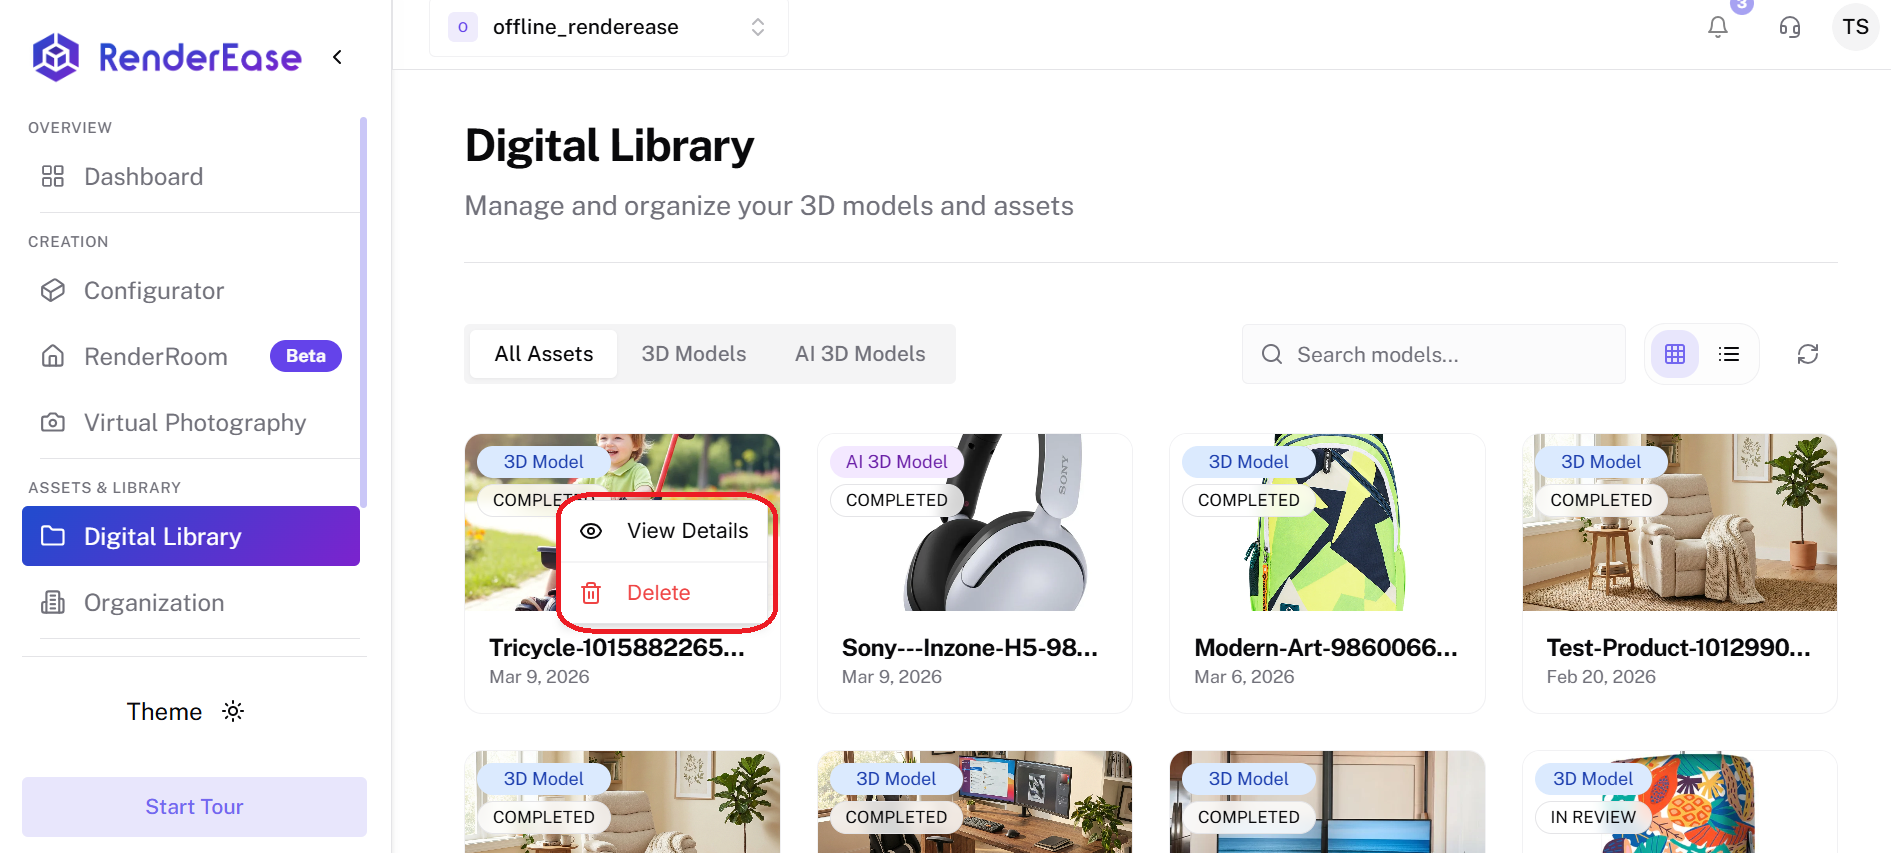This screenshot has width=1891, height=853.
Task: Choose View Details from the context menu
Action: (x=666, y=531)
